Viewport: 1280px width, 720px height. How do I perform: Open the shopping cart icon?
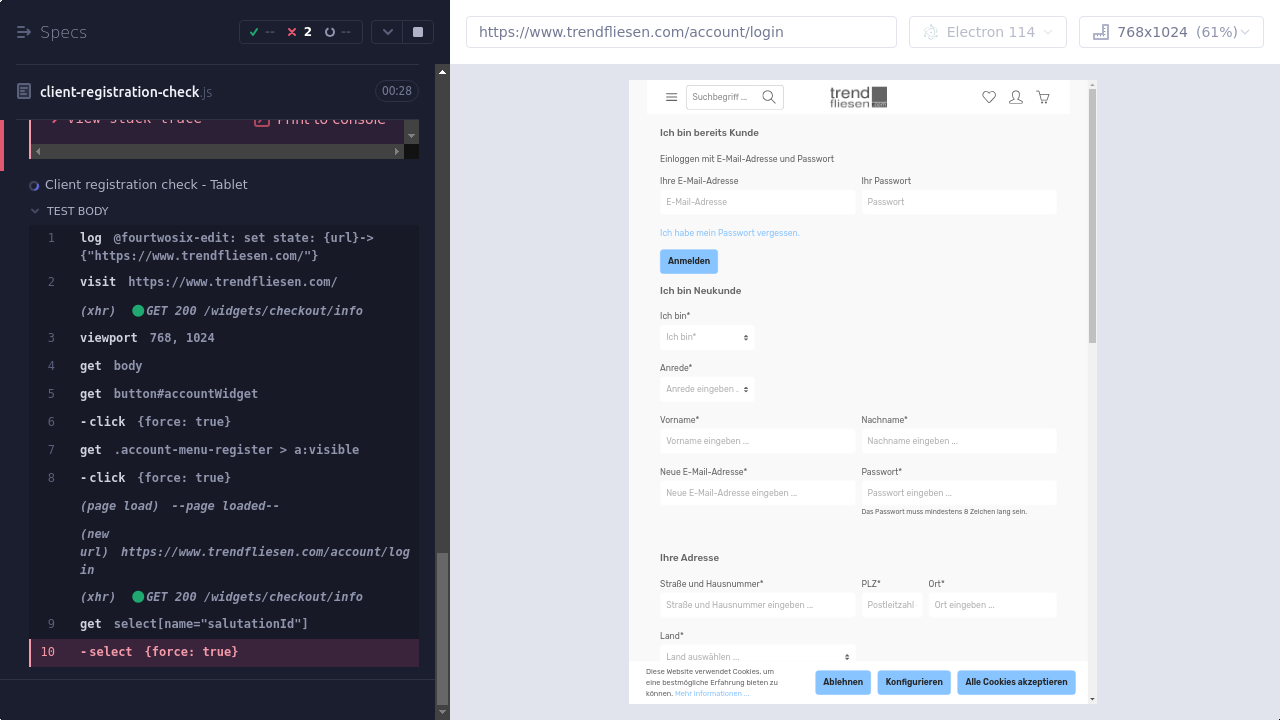[x=1043, y=97]
